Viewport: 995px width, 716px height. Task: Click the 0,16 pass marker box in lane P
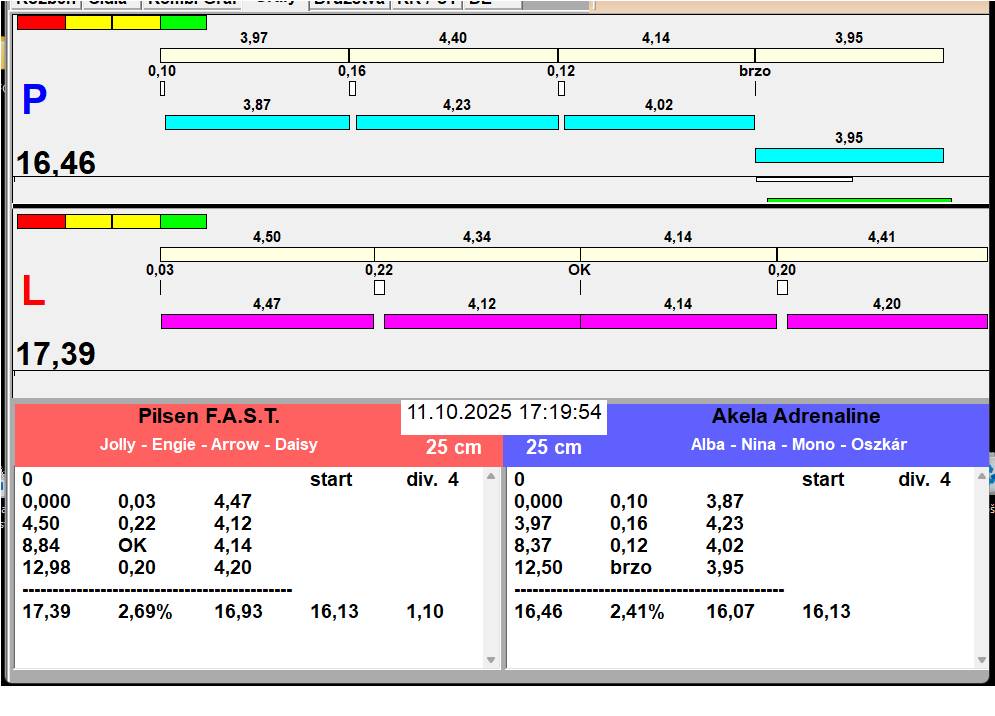[352, 89]
